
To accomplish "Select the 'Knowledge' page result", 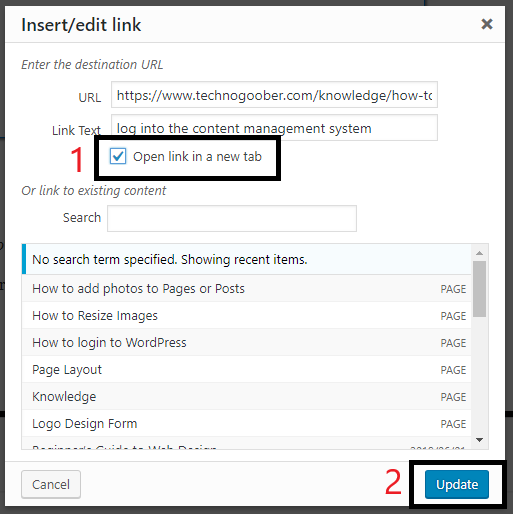I will coord(246,397).
